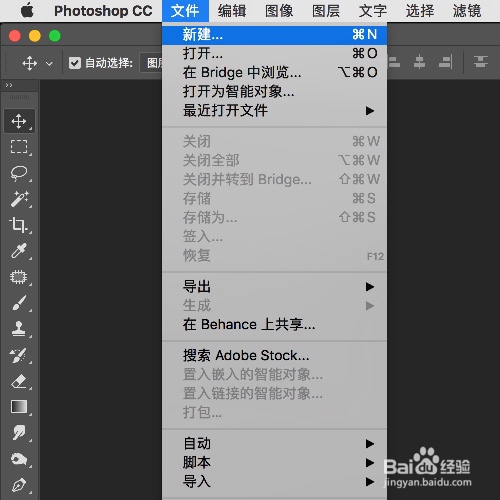Image resolution: width=500 pixels, height=500 pixels.
Task: Select the Brush tool
Action: 19,303
